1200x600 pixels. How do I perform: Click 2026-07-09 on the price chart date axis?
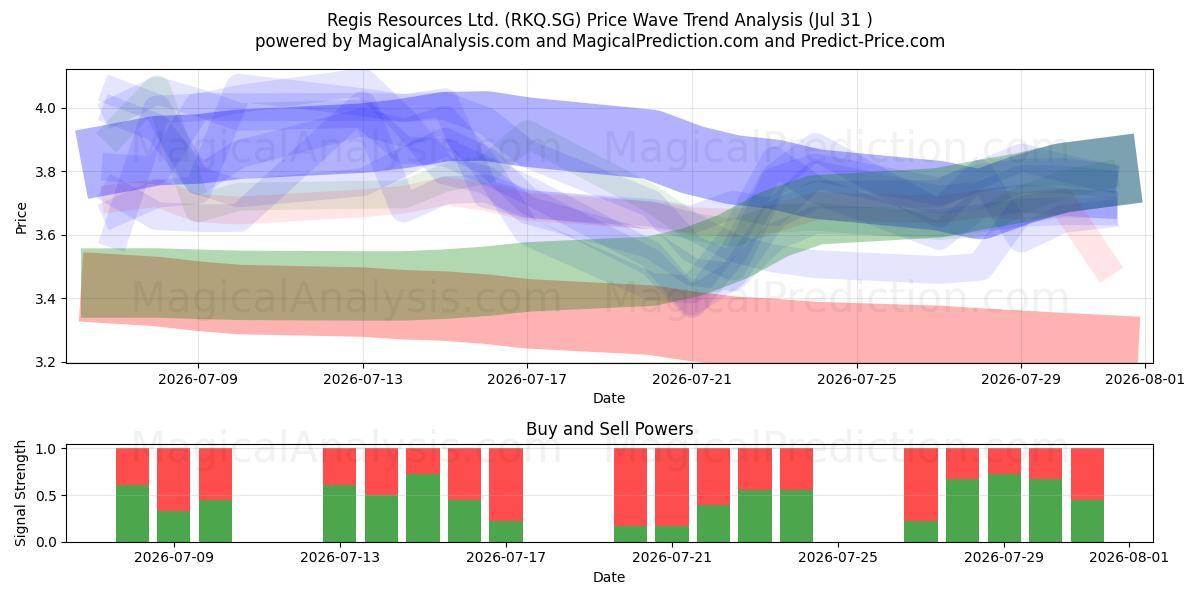coord(198,379)
